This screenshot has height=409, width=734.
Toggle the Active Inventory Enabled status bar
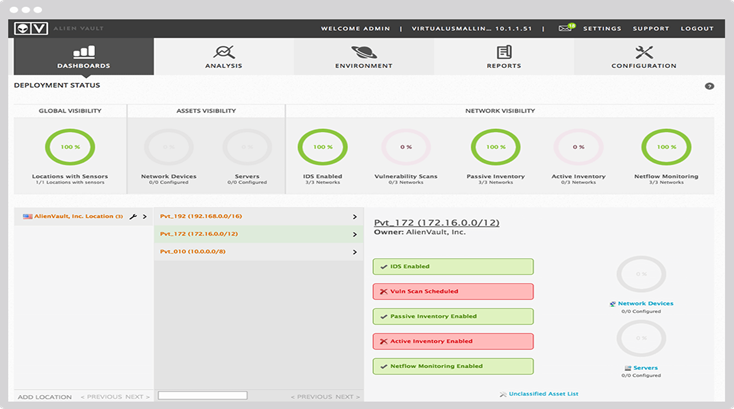tap(453, 342)
